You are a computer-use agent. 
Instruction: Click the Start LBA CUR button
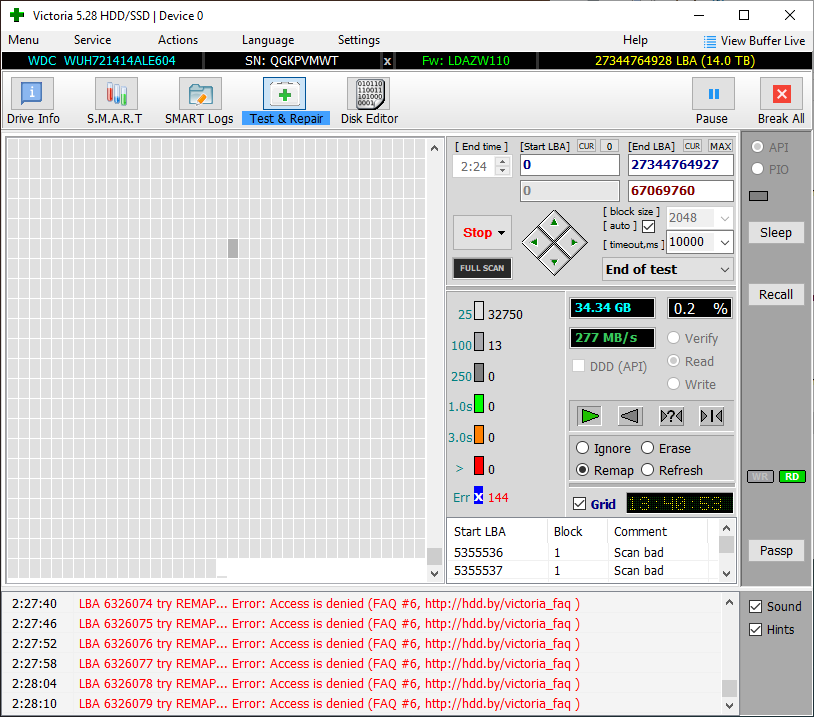coord(587,146)
